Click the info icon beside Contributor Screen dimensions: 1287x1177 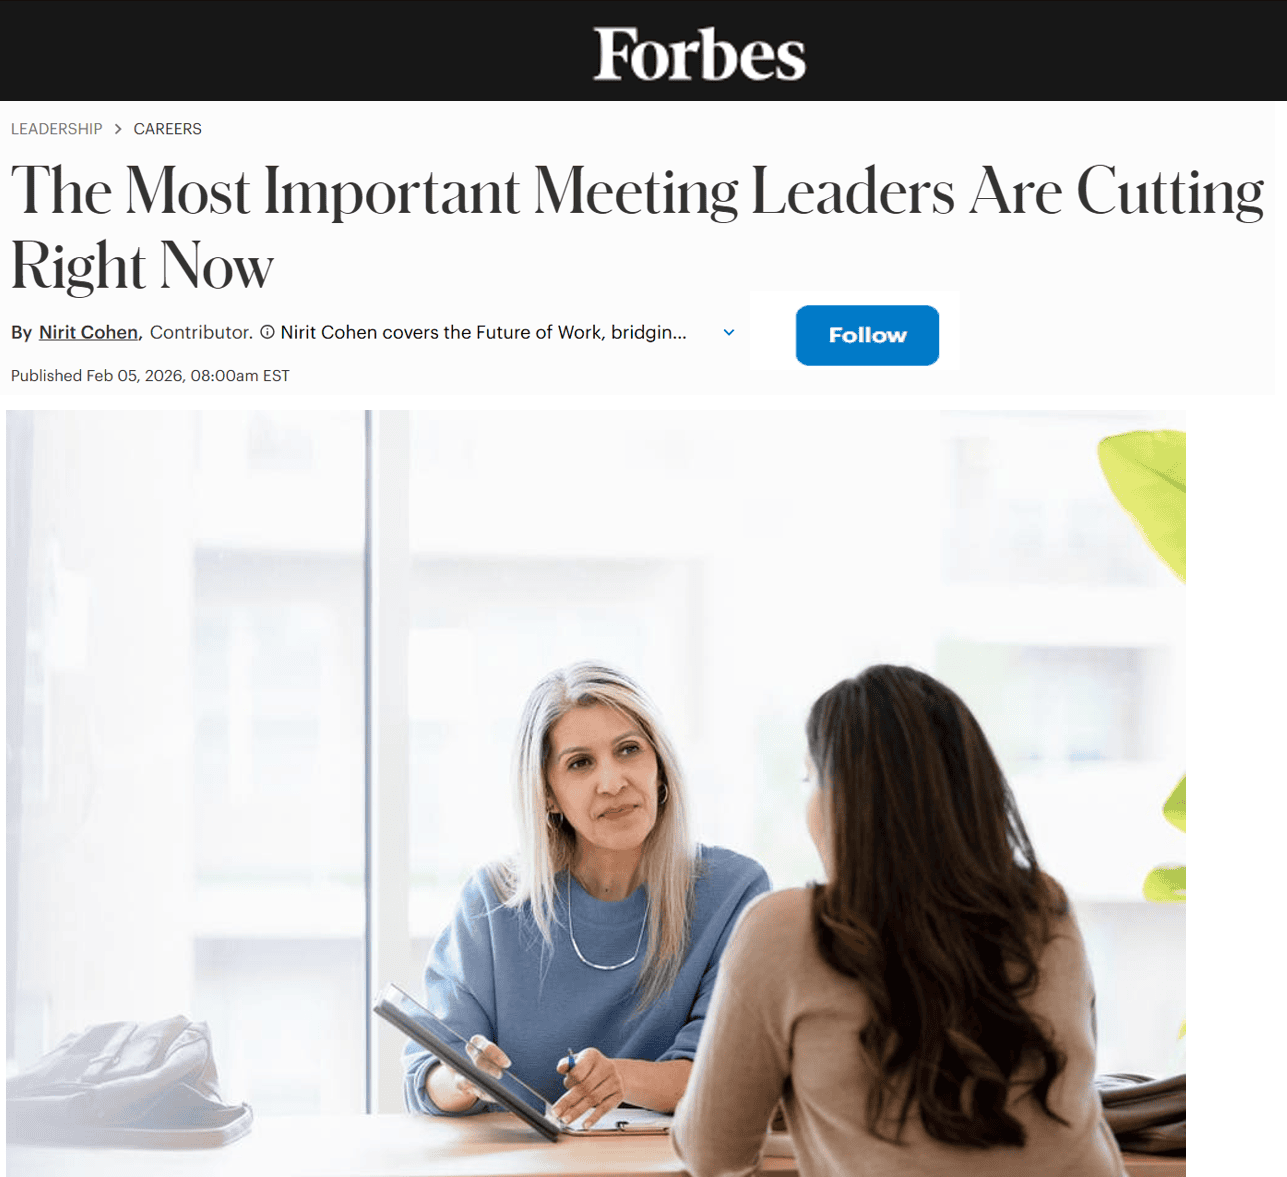coord(267,332)
